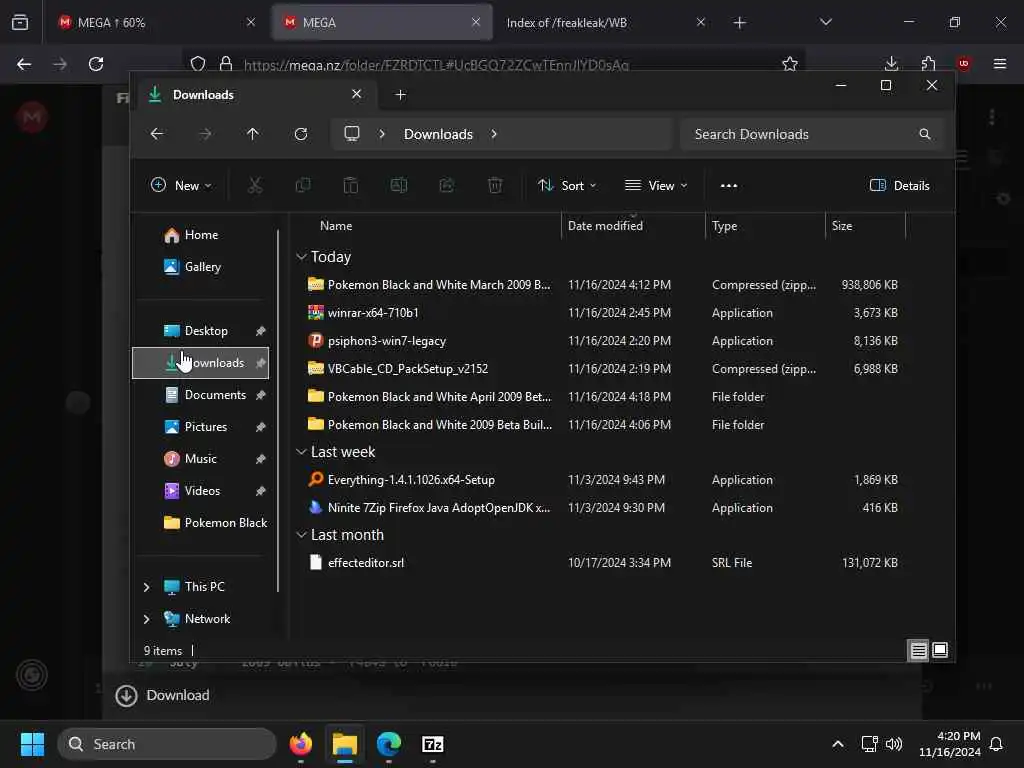The image size is (1024, 768).
Task: Click the Delete trash icon in Explorer
Action: point(495,185)
